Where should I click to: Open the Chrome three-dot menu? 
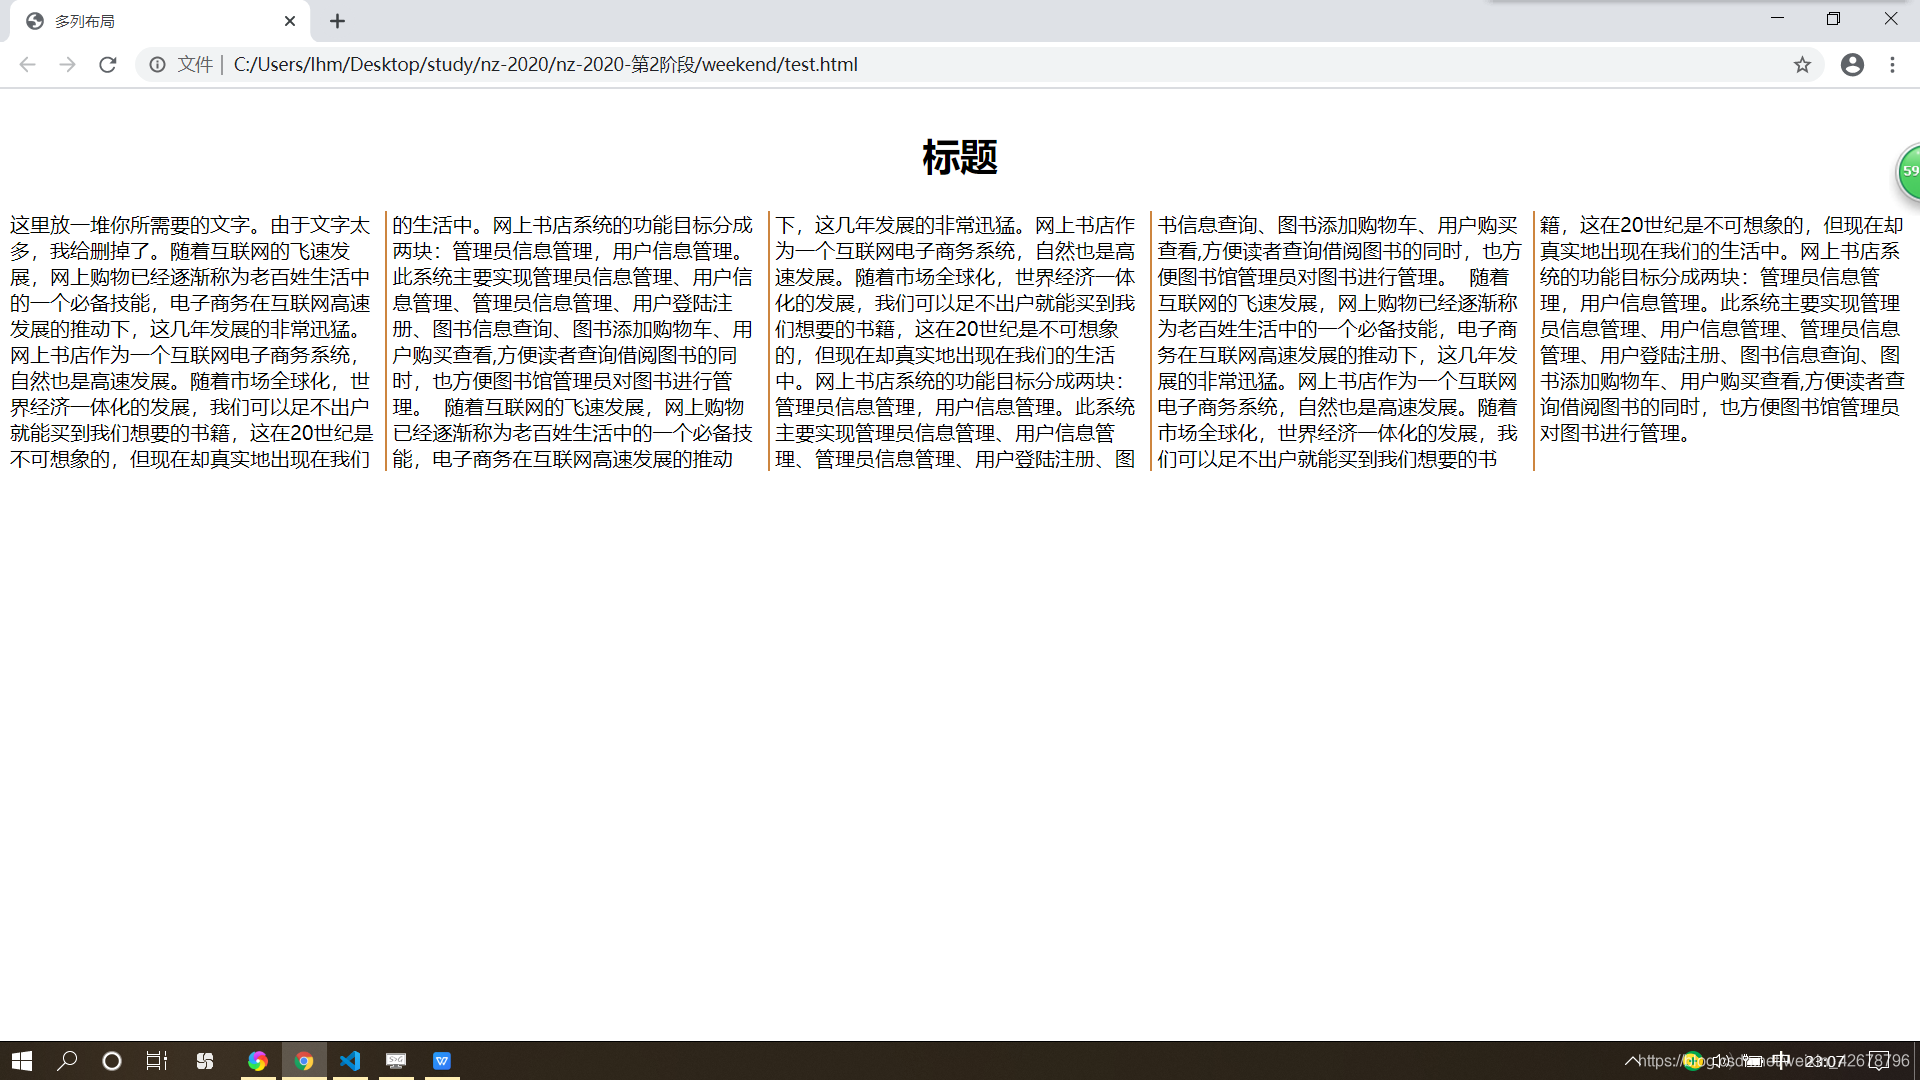(x=1892, y=64)
